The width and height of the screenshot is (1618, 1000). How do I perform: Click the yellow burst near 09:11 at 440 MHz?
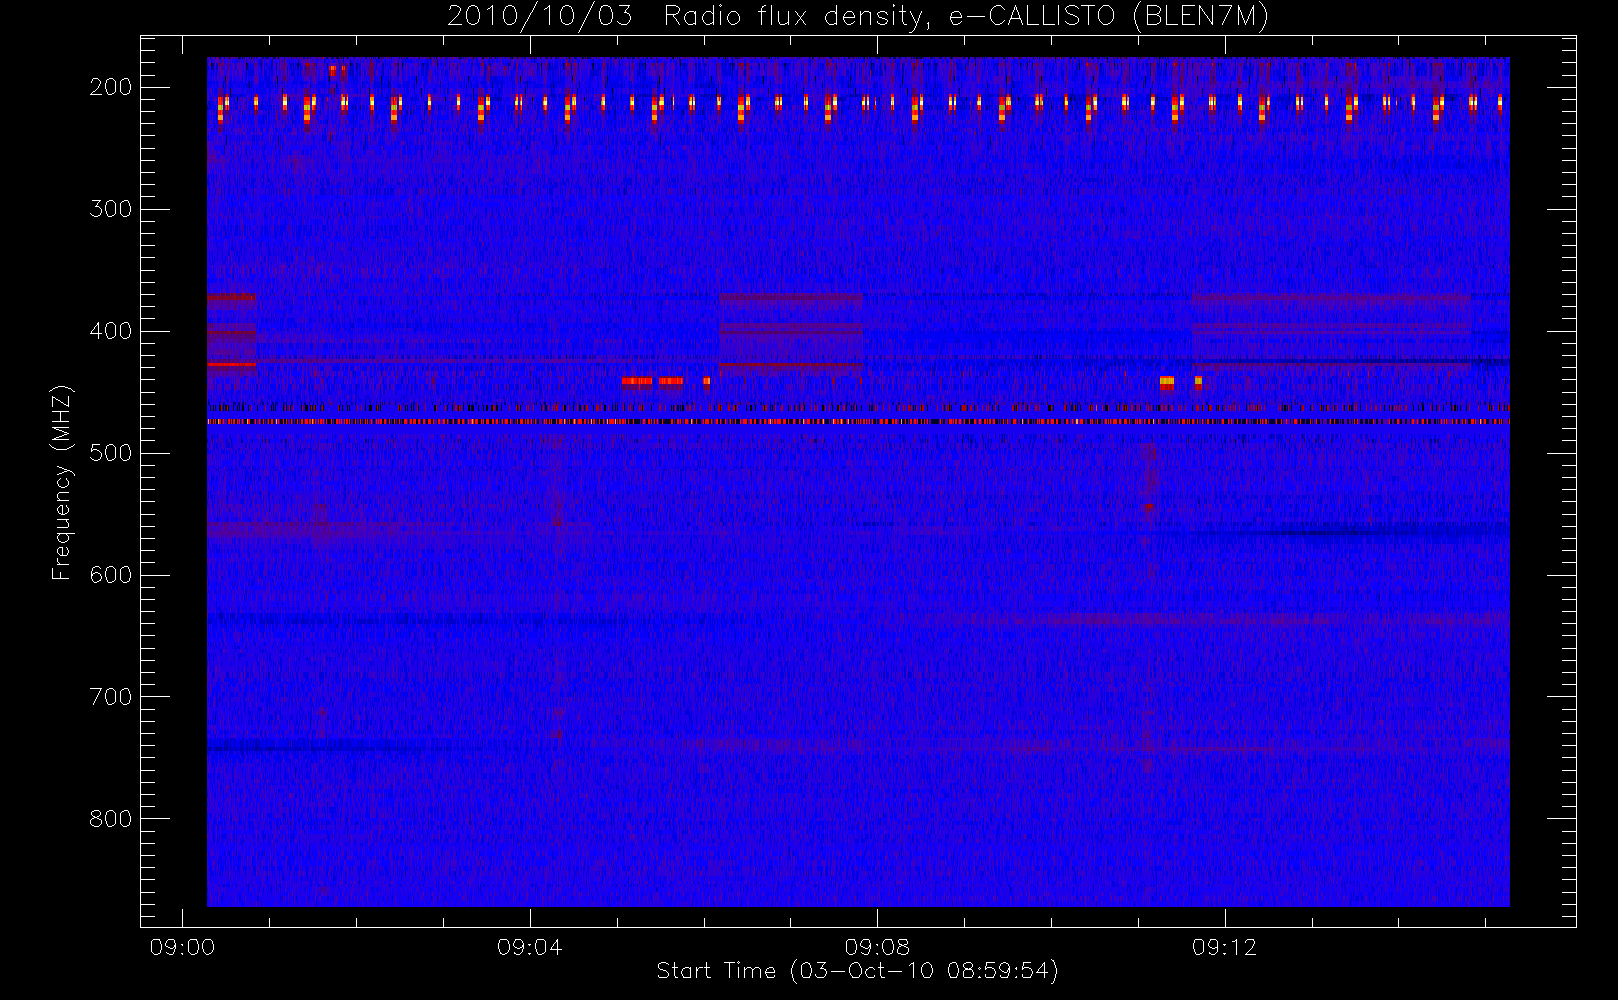click(1166, 381)
